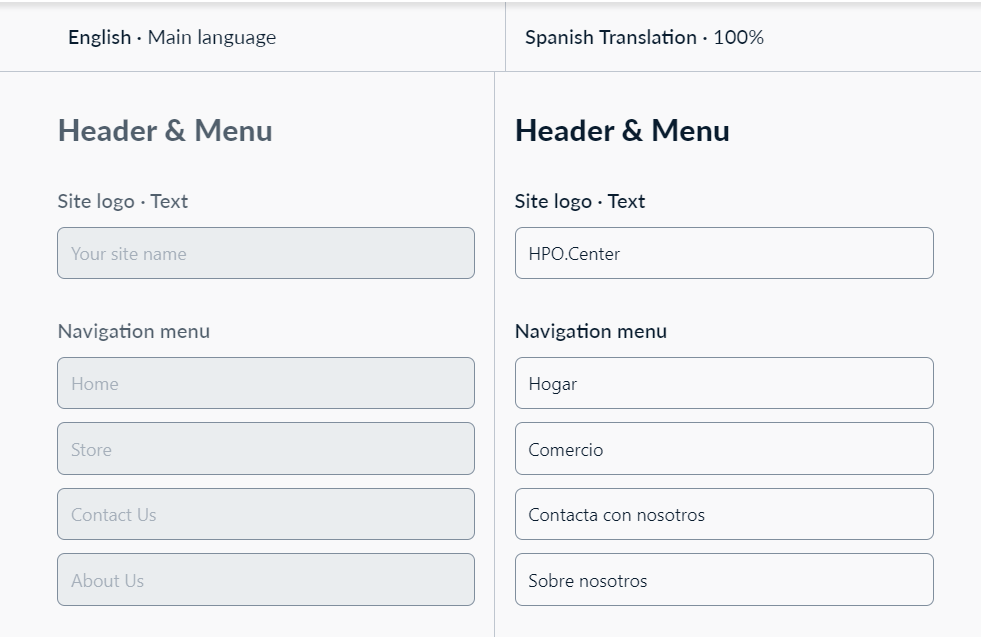Click the English Navigation menu label

click(134, 331)
